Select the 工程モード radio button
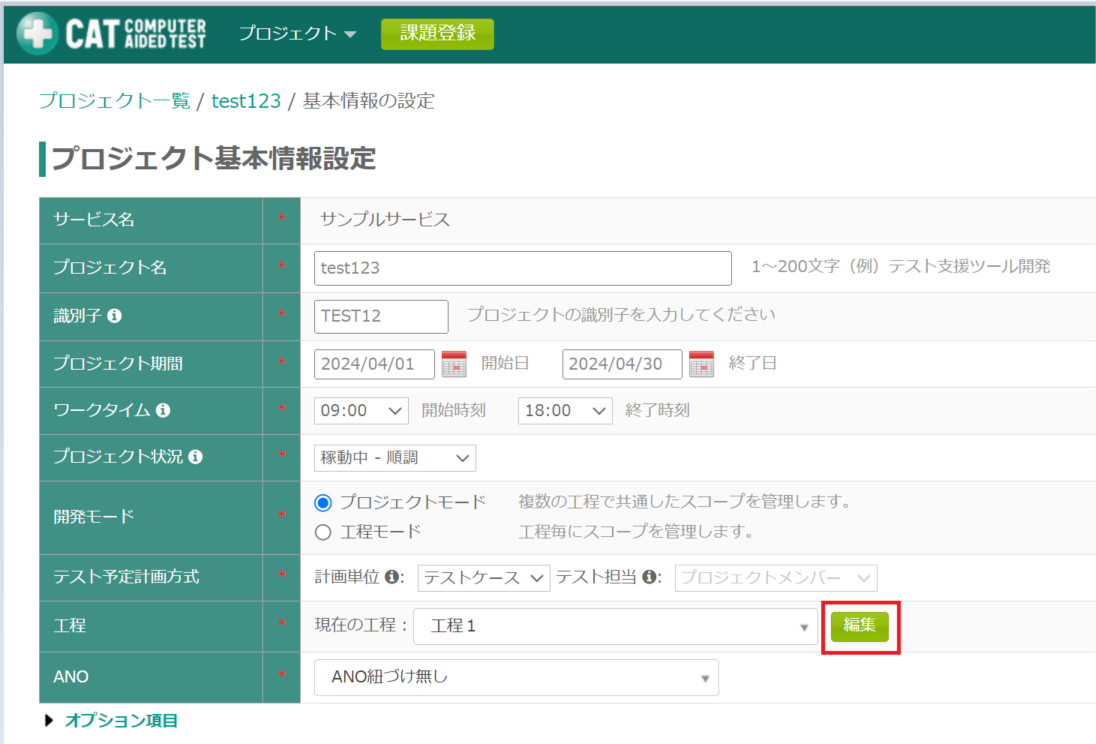 tap(323, 532)
